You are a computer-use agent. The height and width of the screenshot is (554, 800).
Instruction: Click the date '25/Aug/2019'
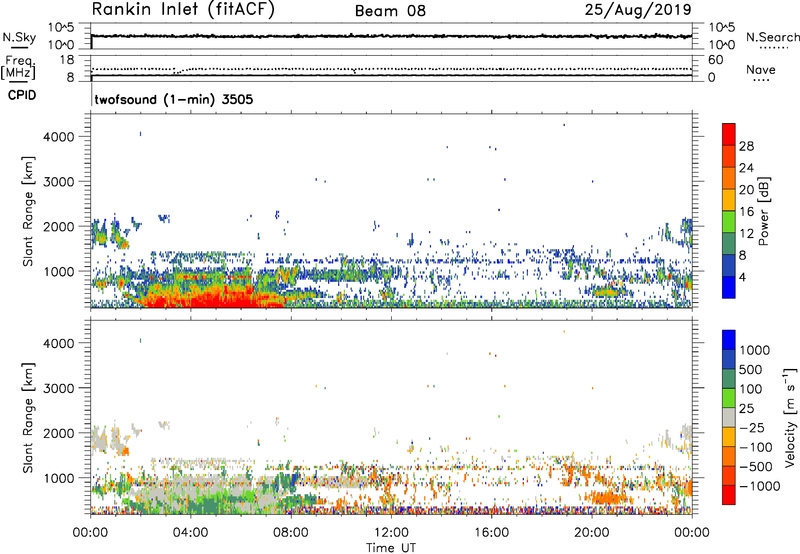point(638,9)
